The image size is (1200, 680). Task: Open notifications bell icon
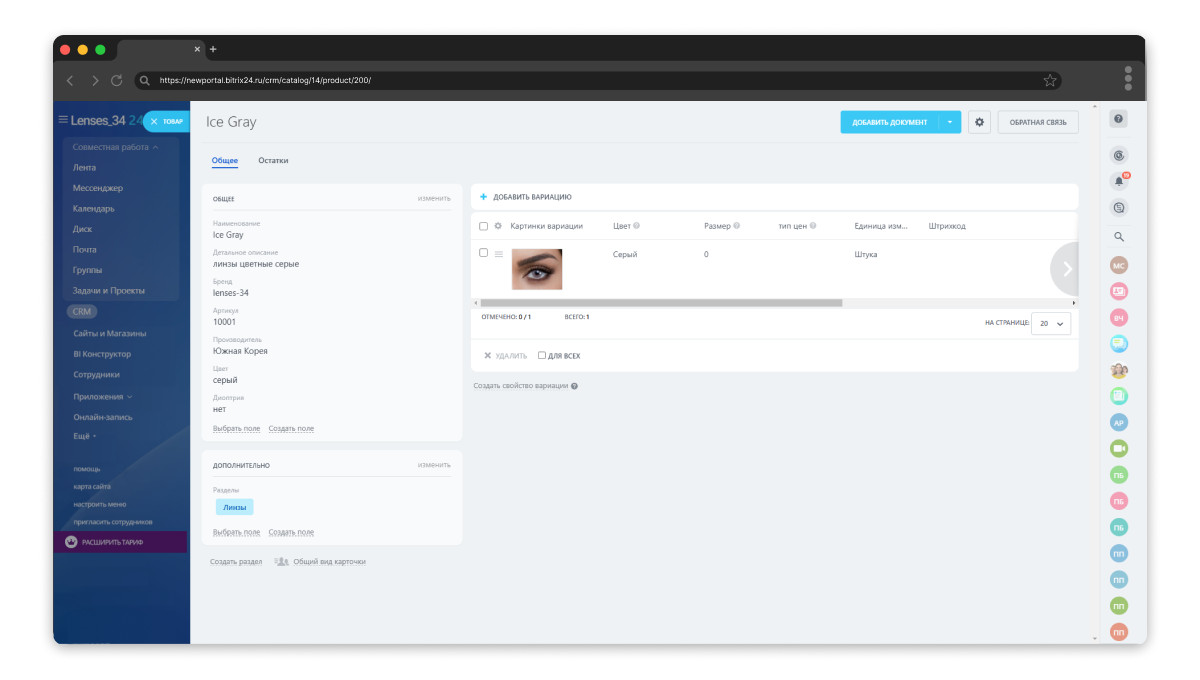[x=1119, y=181]
